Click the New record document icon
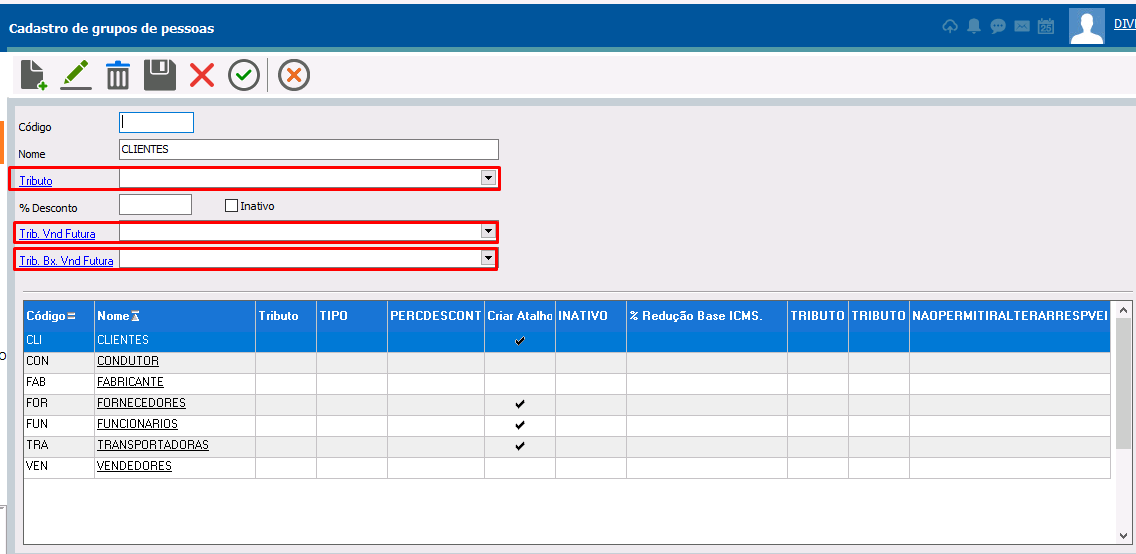This screenshot has width=1136, height=554. pyautogui.click(x=34, y=75)
